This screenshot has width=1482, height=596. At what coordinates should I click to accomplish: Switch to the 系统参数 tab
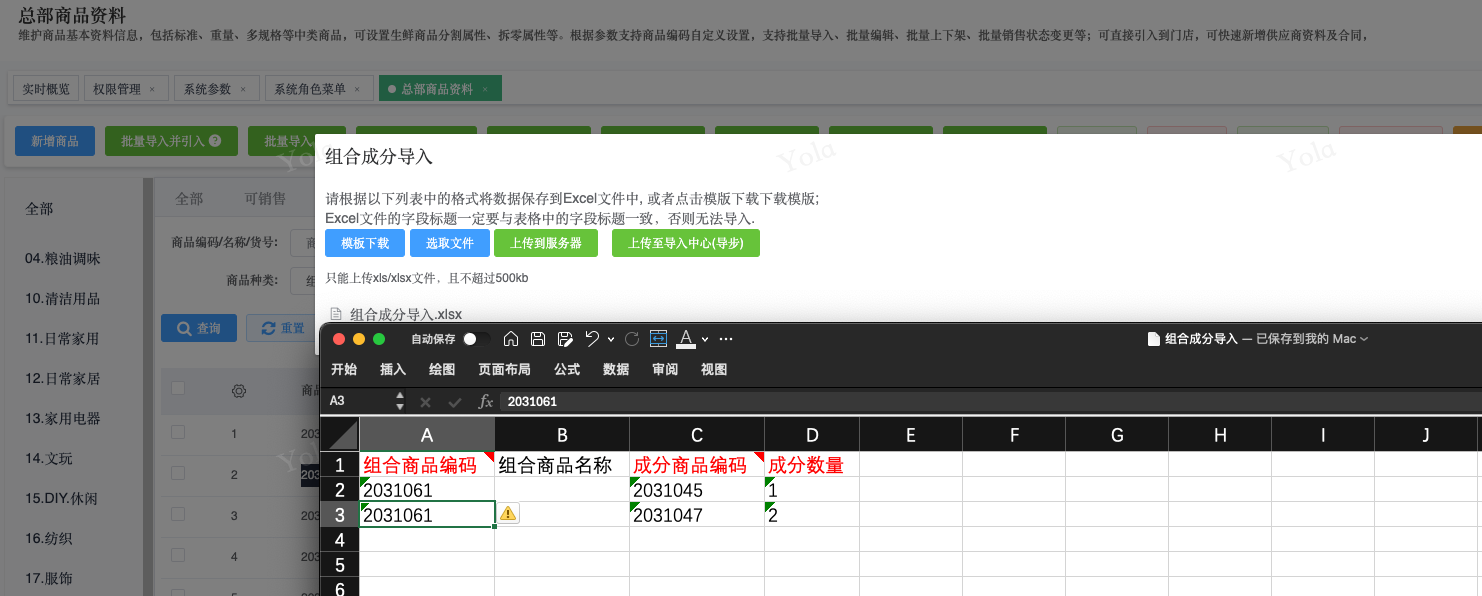(207, 89)
